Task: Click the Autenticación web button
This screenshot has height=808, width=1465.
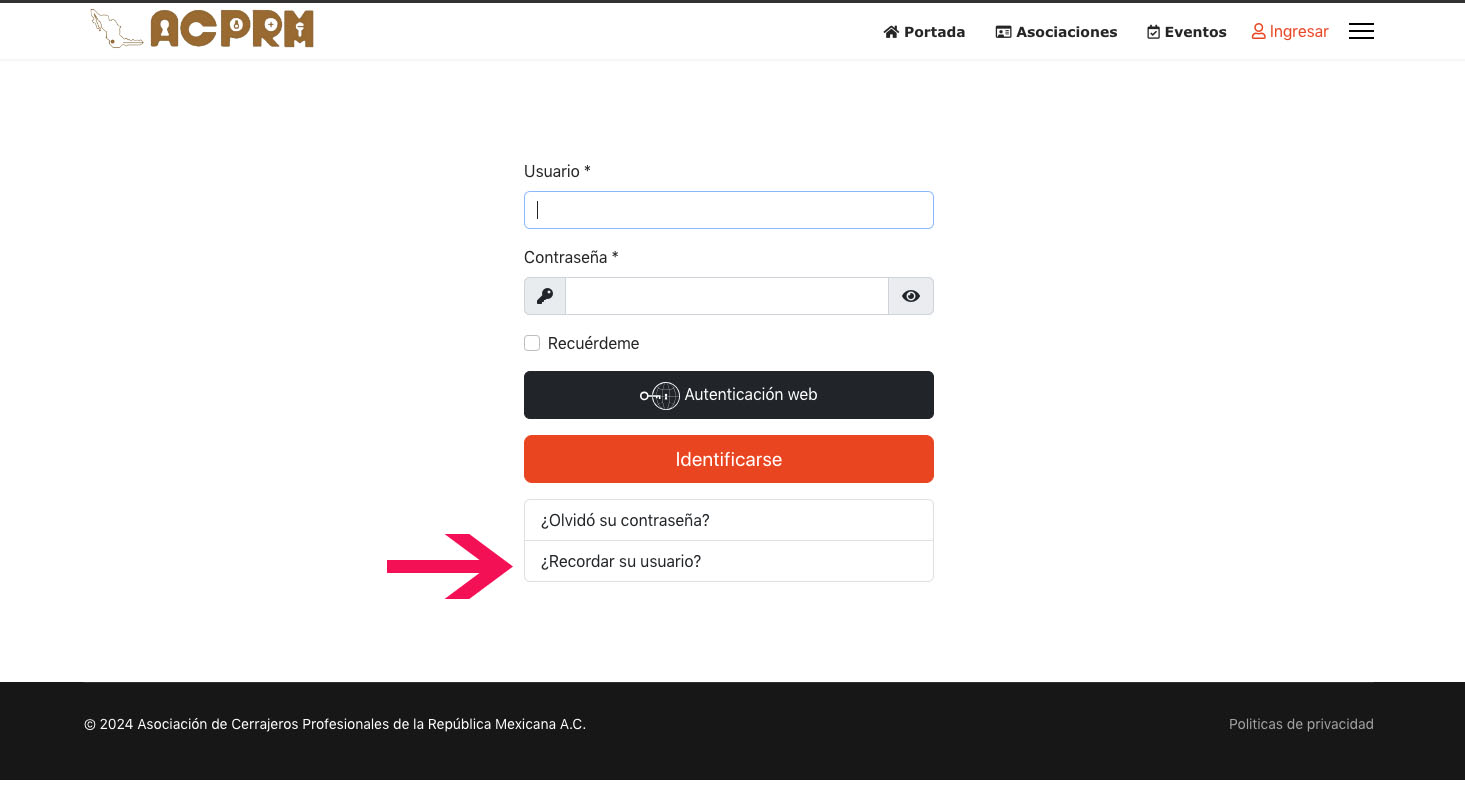Action: 729,395
